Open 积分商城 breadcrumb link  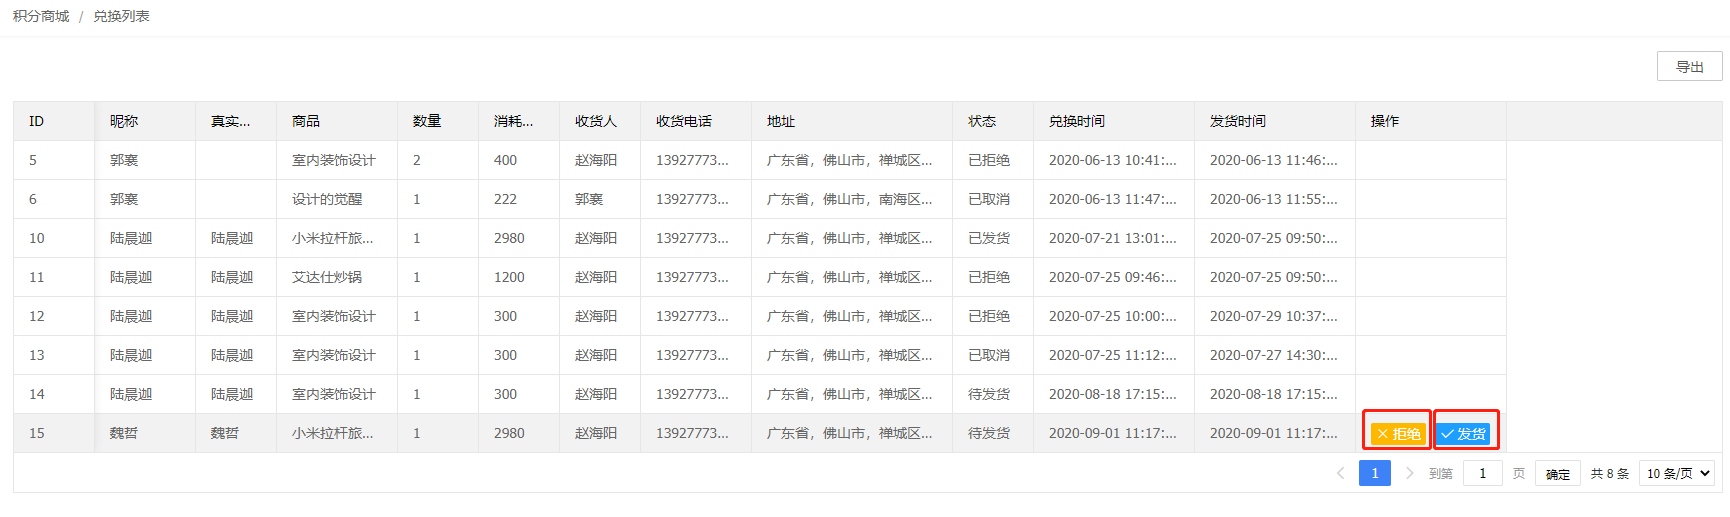[x=41, y=16]
